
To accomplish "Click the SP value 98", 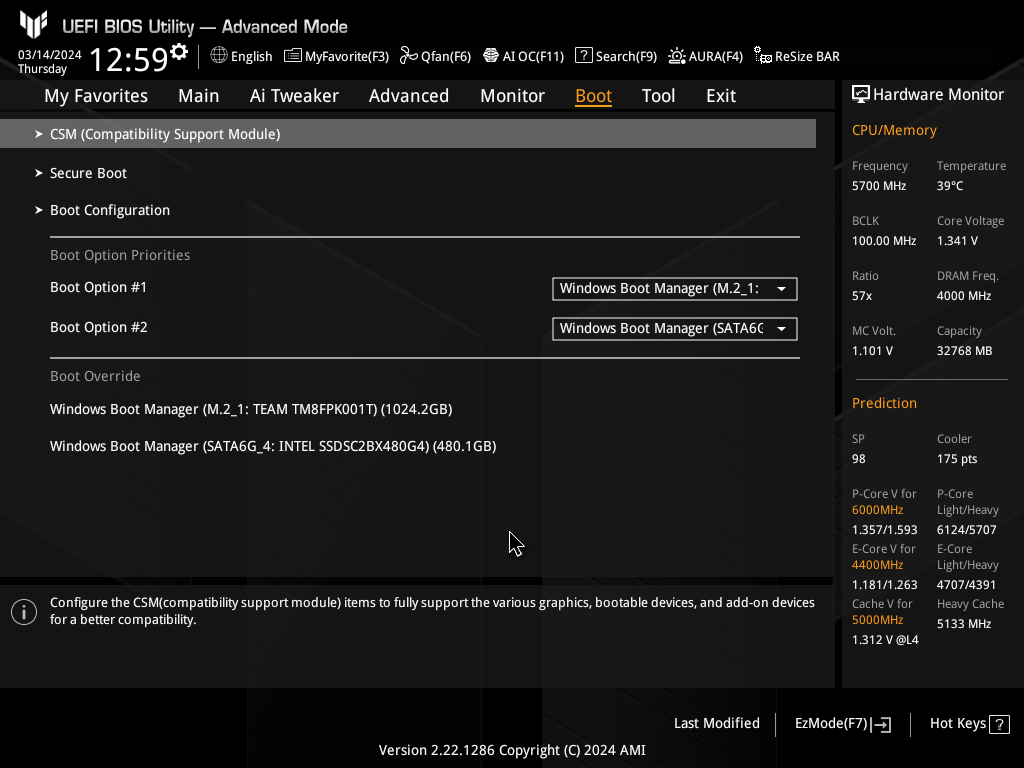I will (859, 459).
